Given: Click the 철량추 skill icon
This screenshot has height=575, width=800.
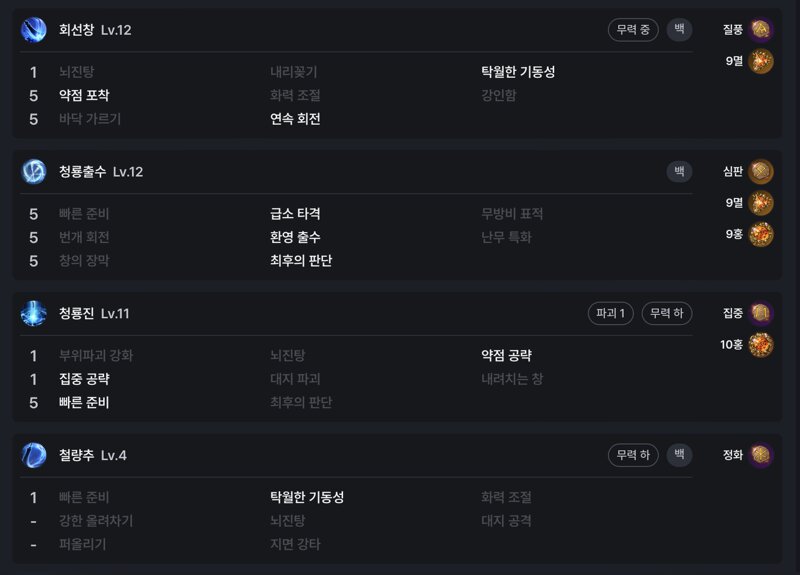Looking at the screenshot, I should [x=34, y=455].
